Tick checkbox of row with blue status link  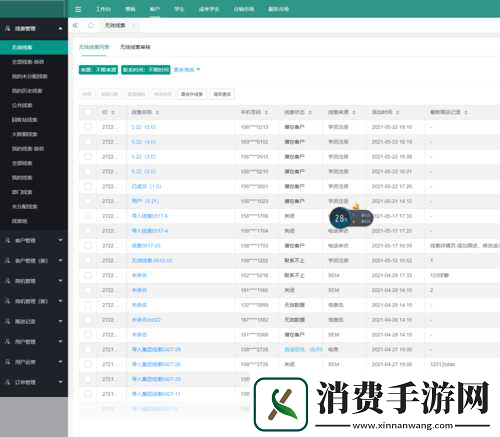point(88,349)
